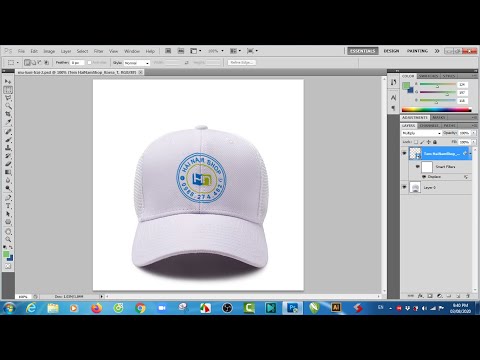Select the Path Selection tool
This screenshot has height=360, width=480.
point(8,214)
